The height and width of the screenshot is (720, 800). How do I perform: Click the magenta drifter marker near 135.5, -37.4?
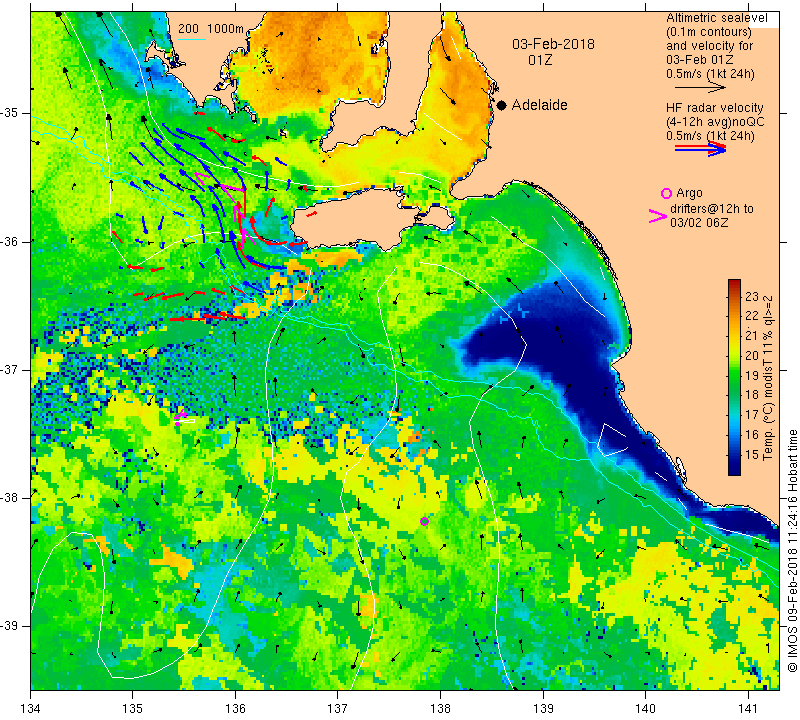(181, 416)
